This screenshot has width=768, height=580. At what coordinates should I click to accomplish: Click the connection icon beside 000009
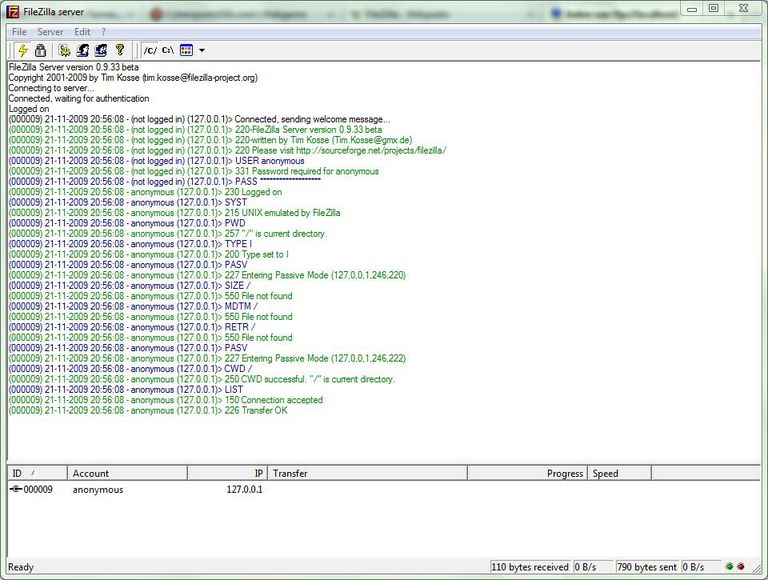click(16, 489)
